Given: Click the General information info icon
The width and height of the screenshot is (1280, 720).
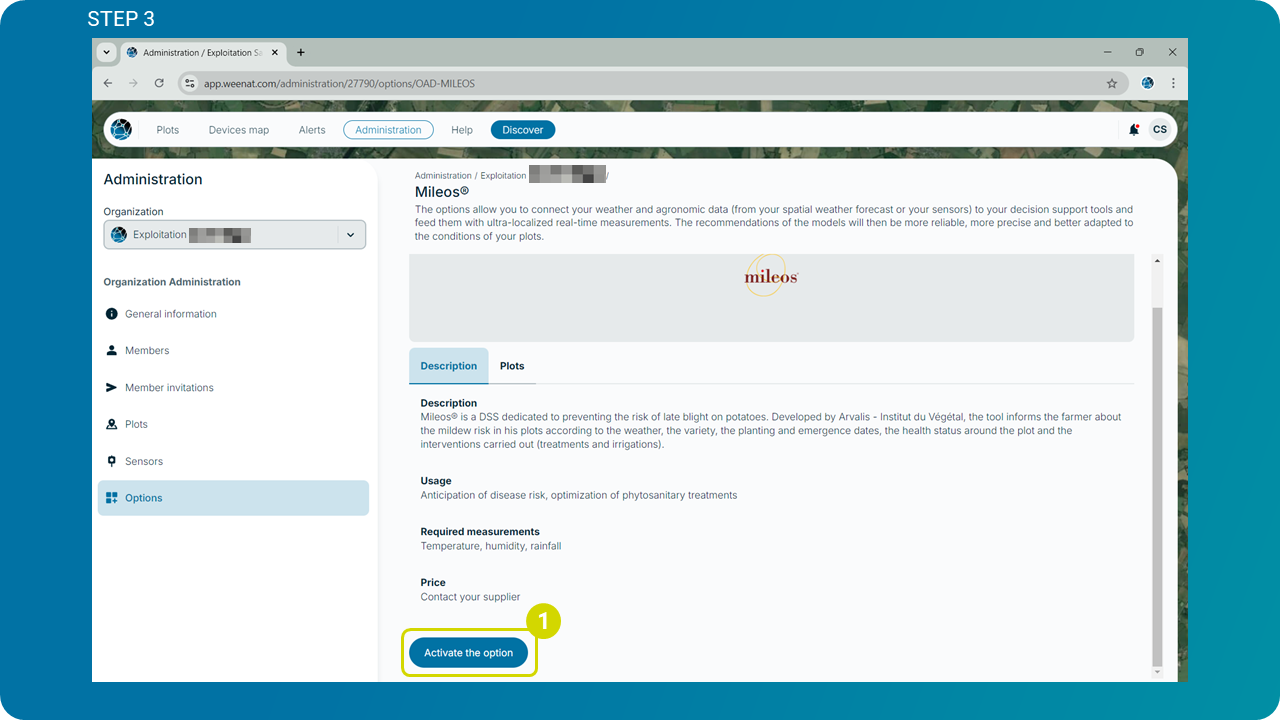Looking at the screenshot, I should tap(112, 314).
